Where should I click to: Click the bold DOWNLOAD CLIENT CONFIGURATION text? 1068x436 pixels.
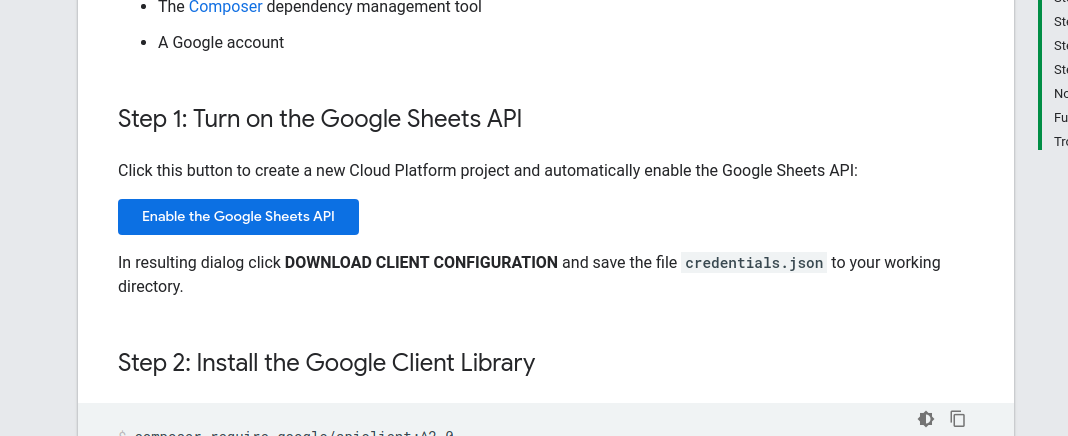(x=421, y=263)
